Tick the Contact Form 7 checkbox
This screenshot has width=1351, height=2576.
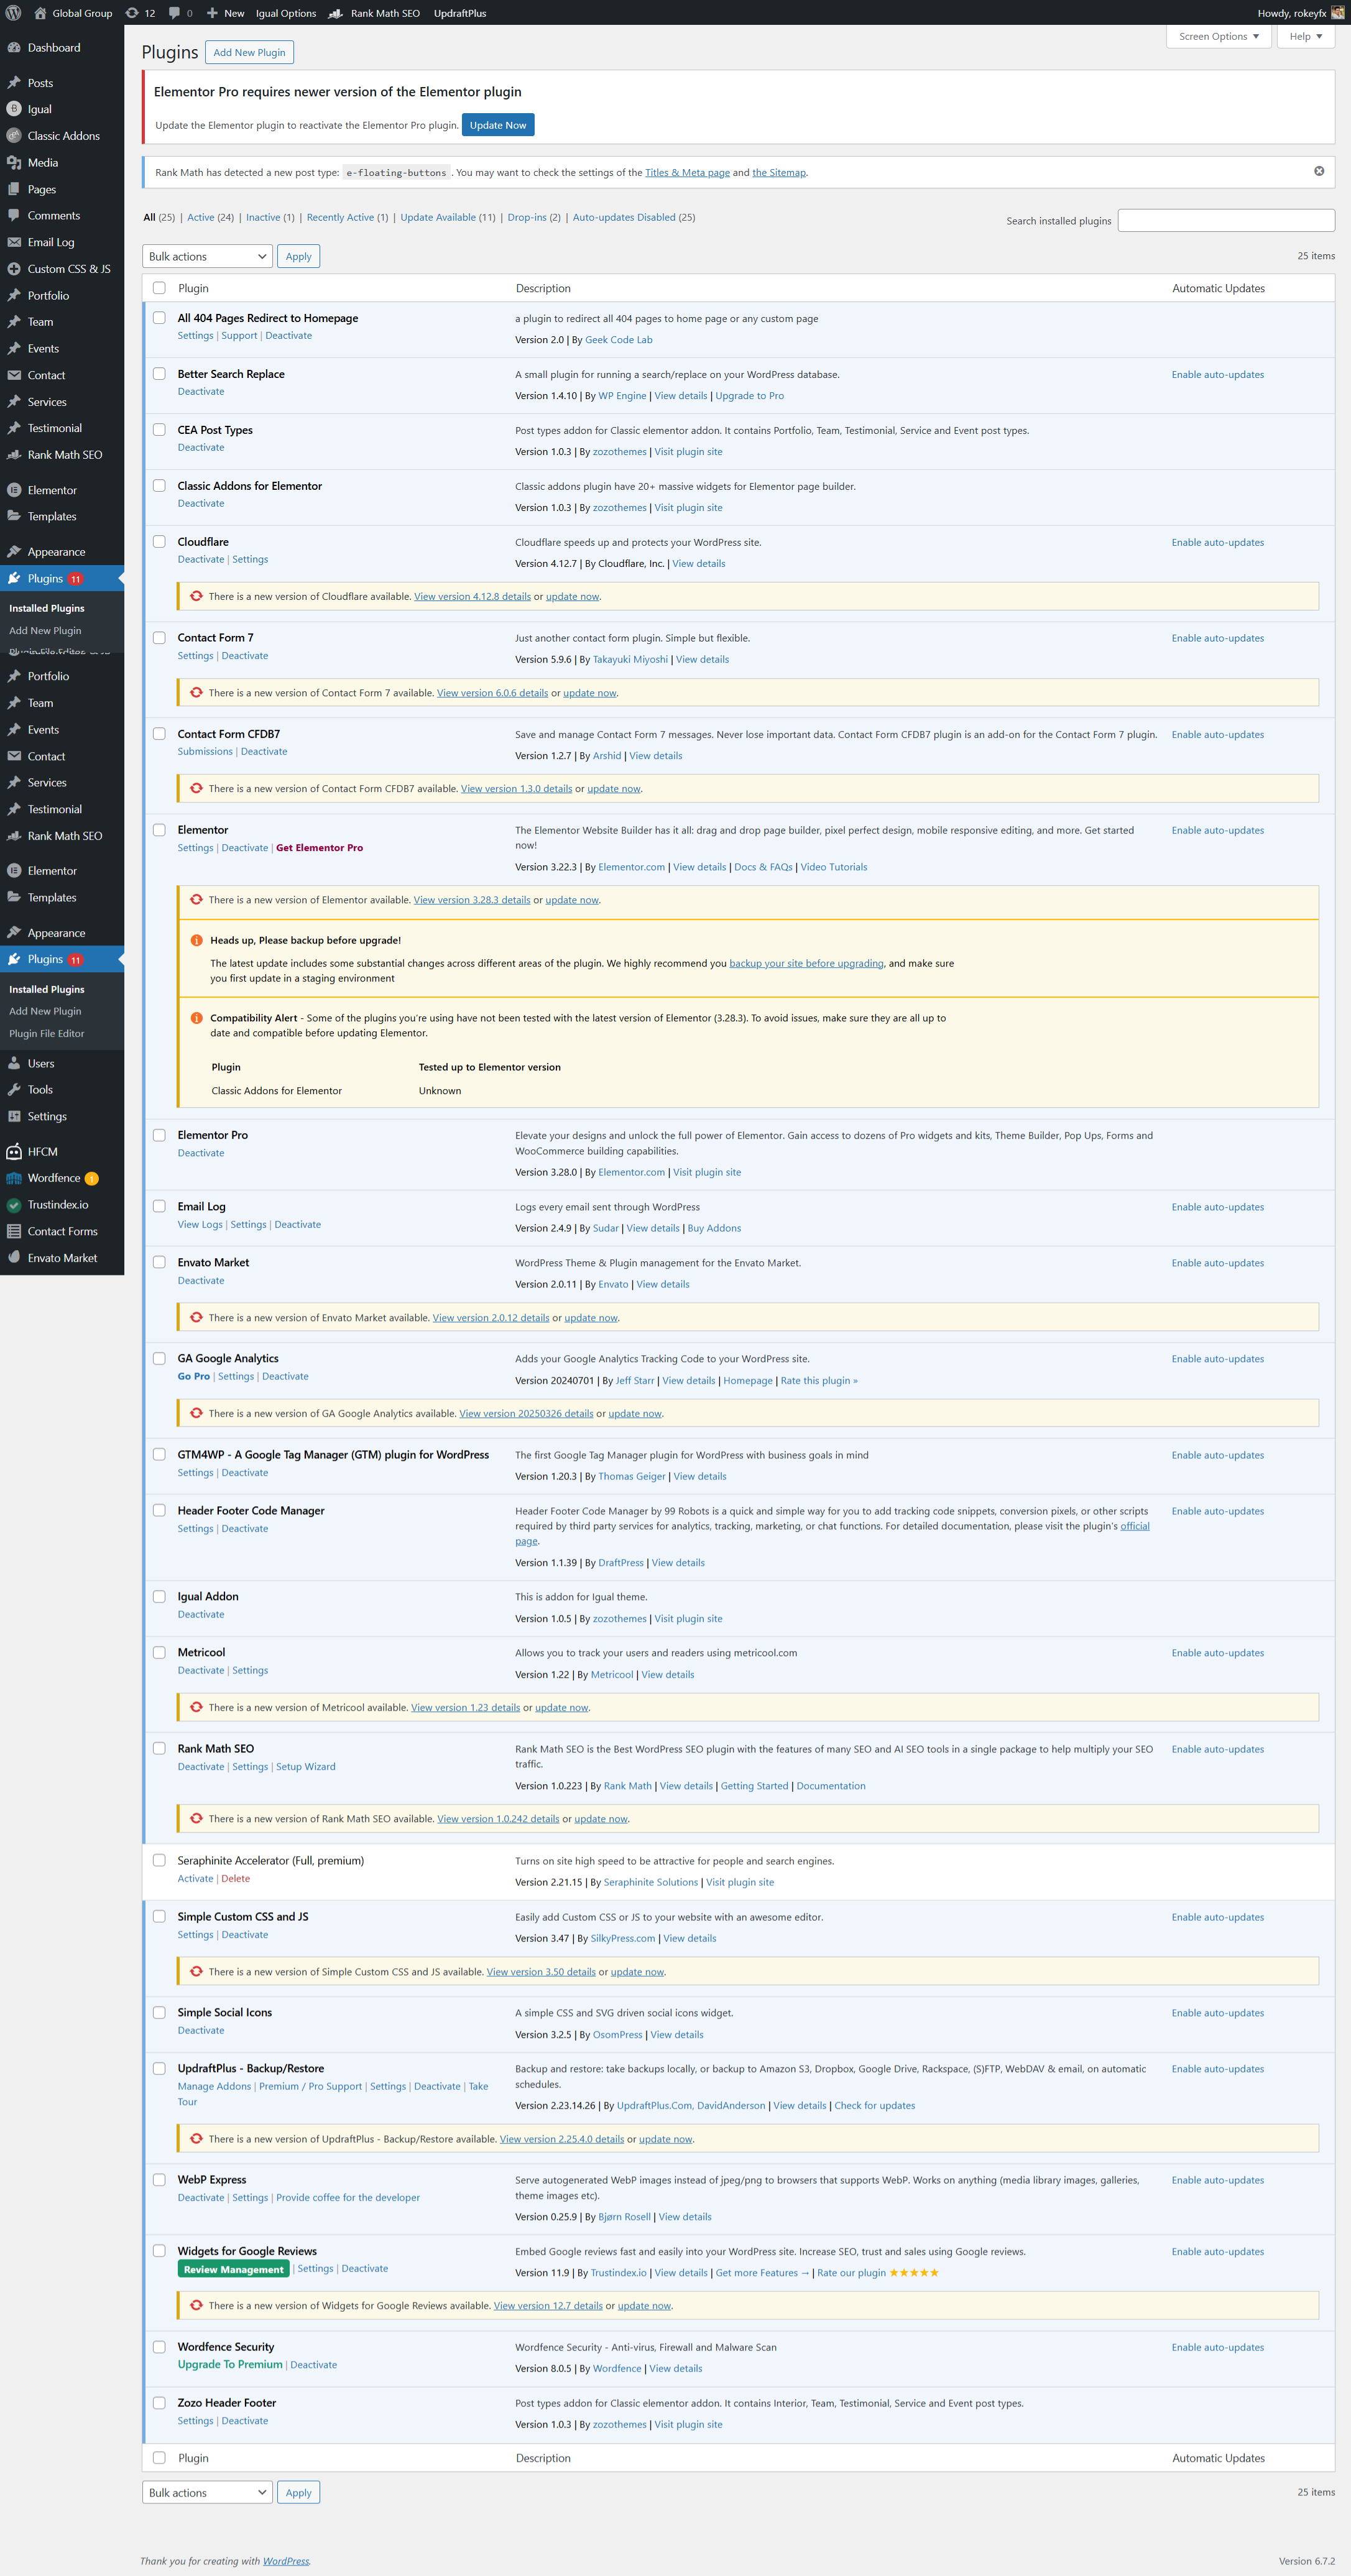coord(159,638)
